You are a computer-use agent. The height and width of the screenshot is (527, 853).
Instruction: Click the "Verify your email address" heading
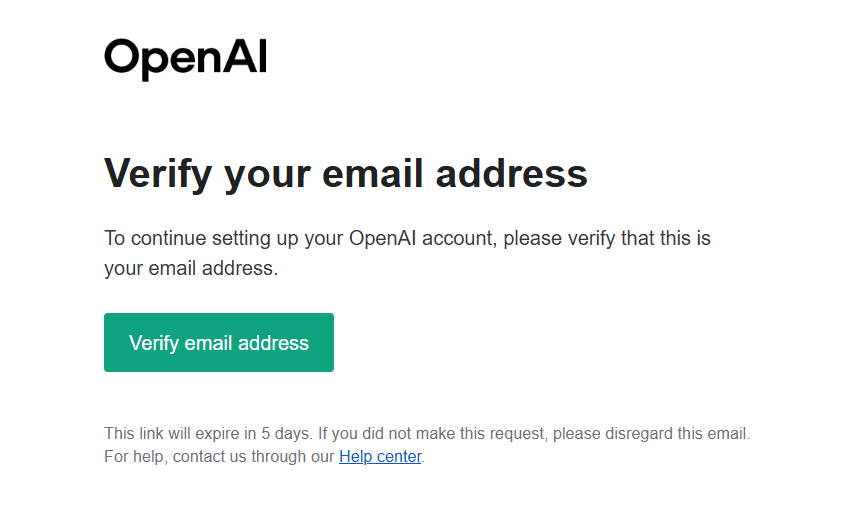(346, 174)
